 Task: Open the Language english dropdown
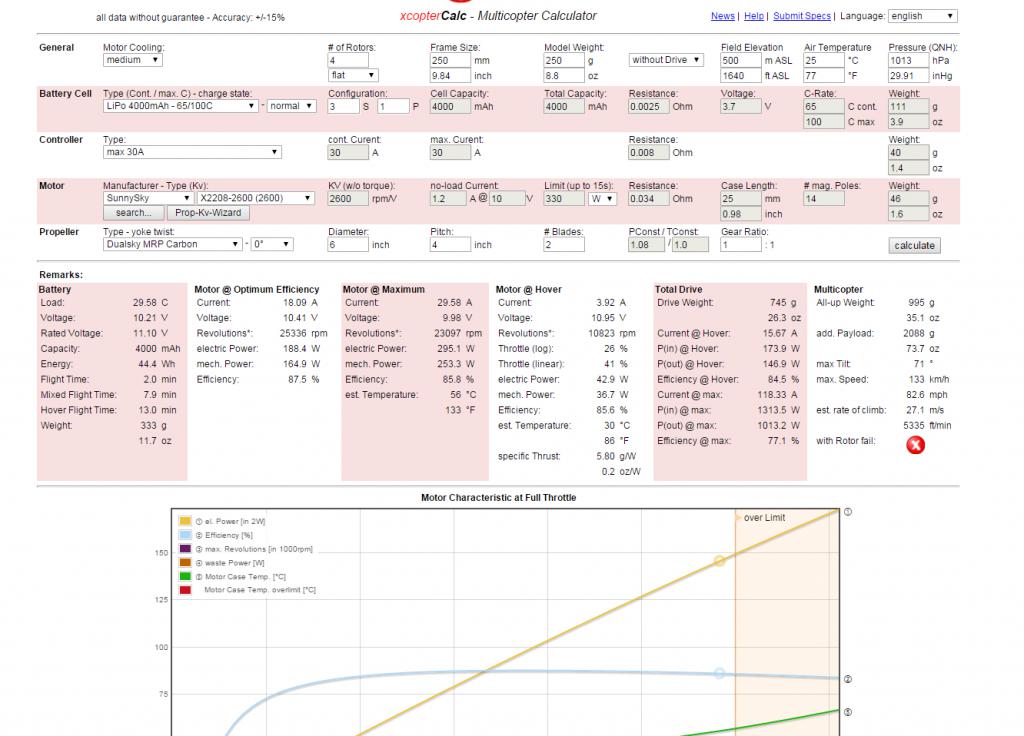click(923, 16)
